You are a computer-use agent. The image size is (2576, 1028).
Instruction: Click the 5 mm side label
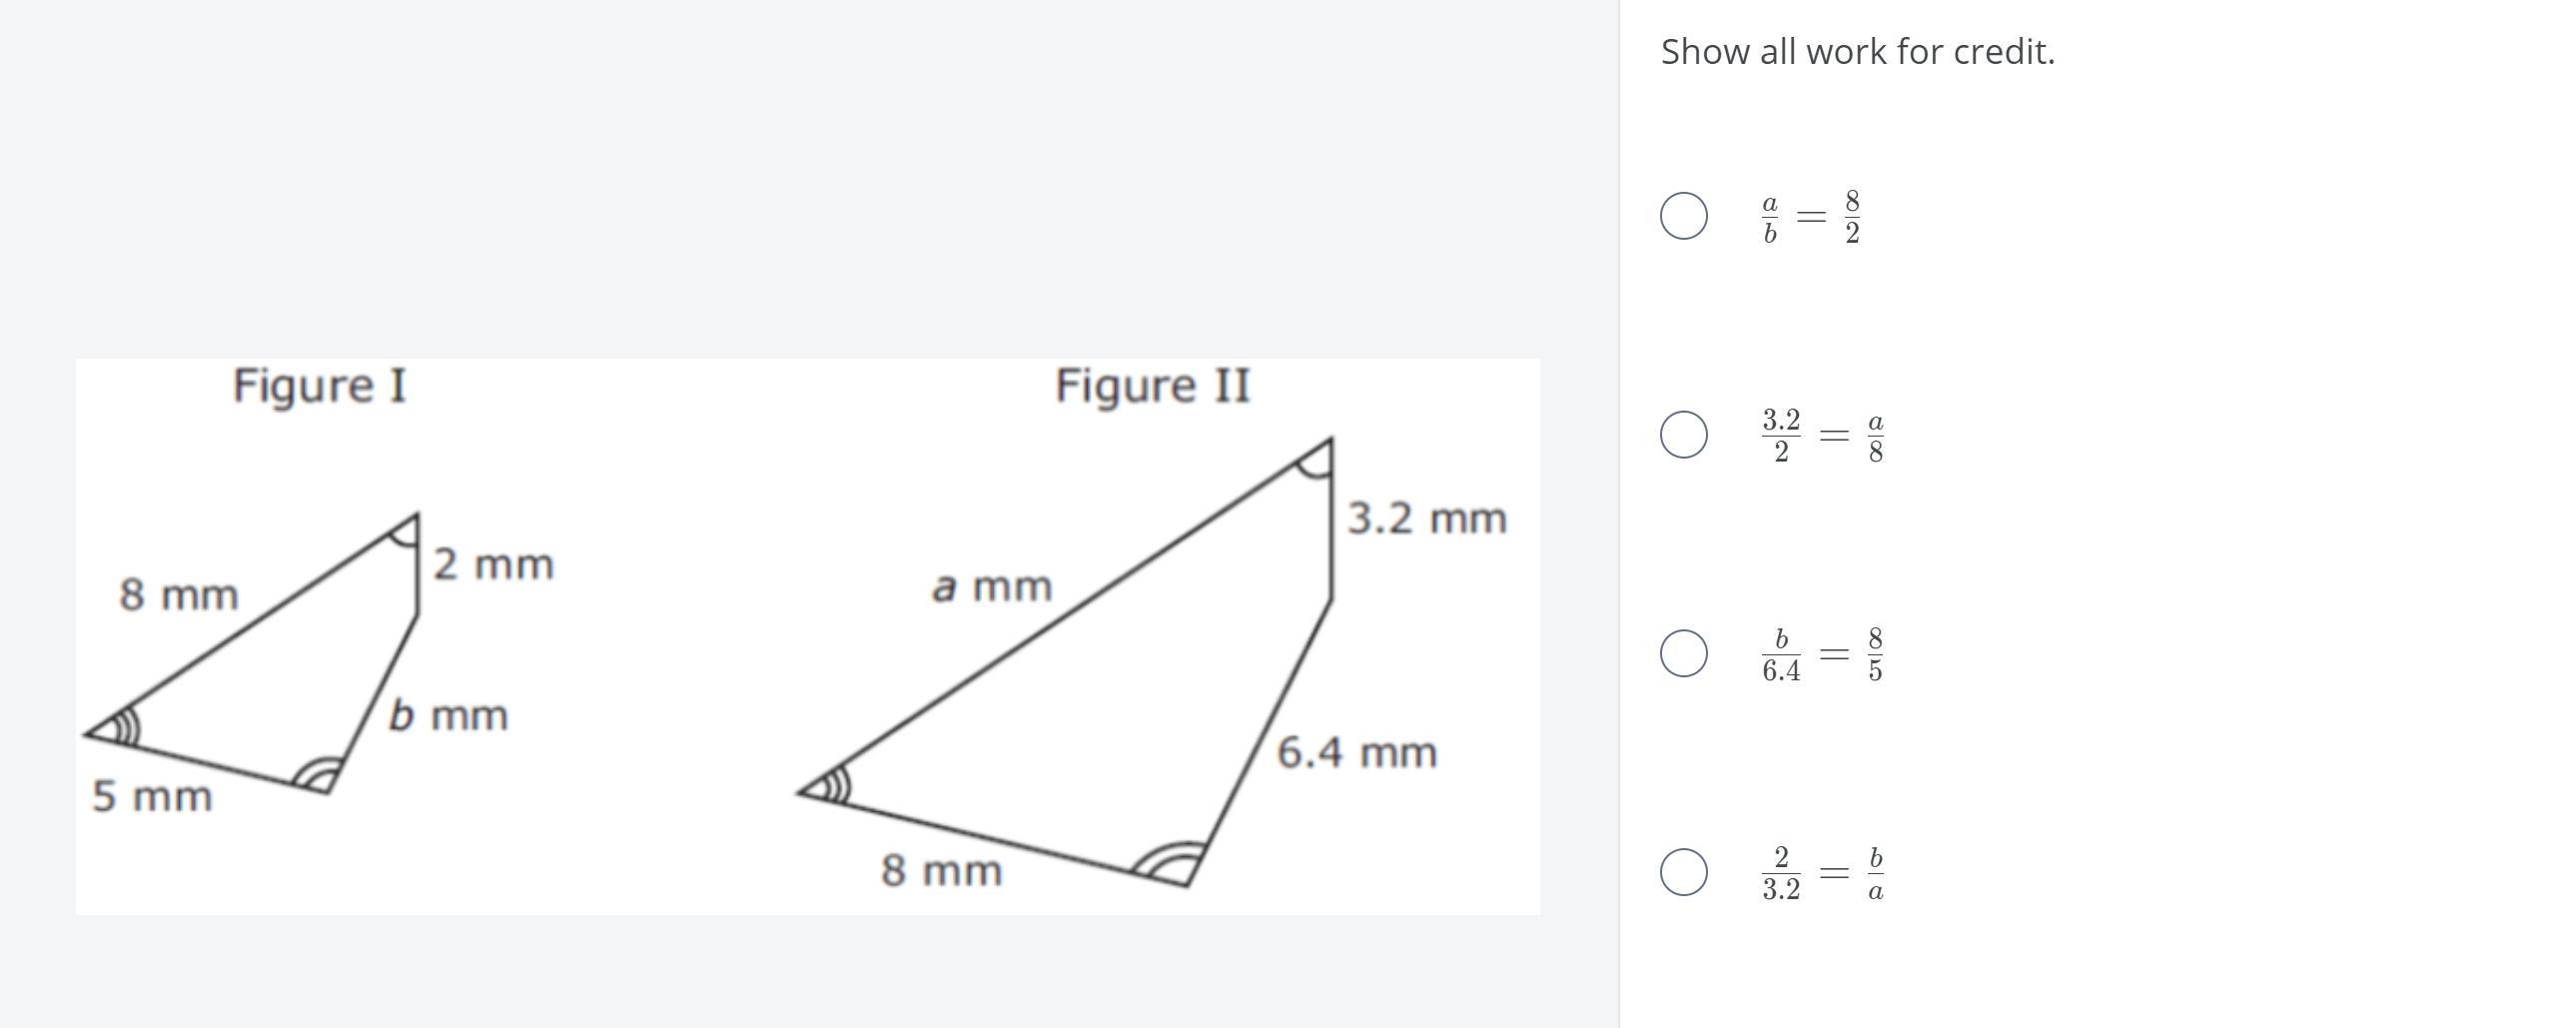tap(152, 797)
